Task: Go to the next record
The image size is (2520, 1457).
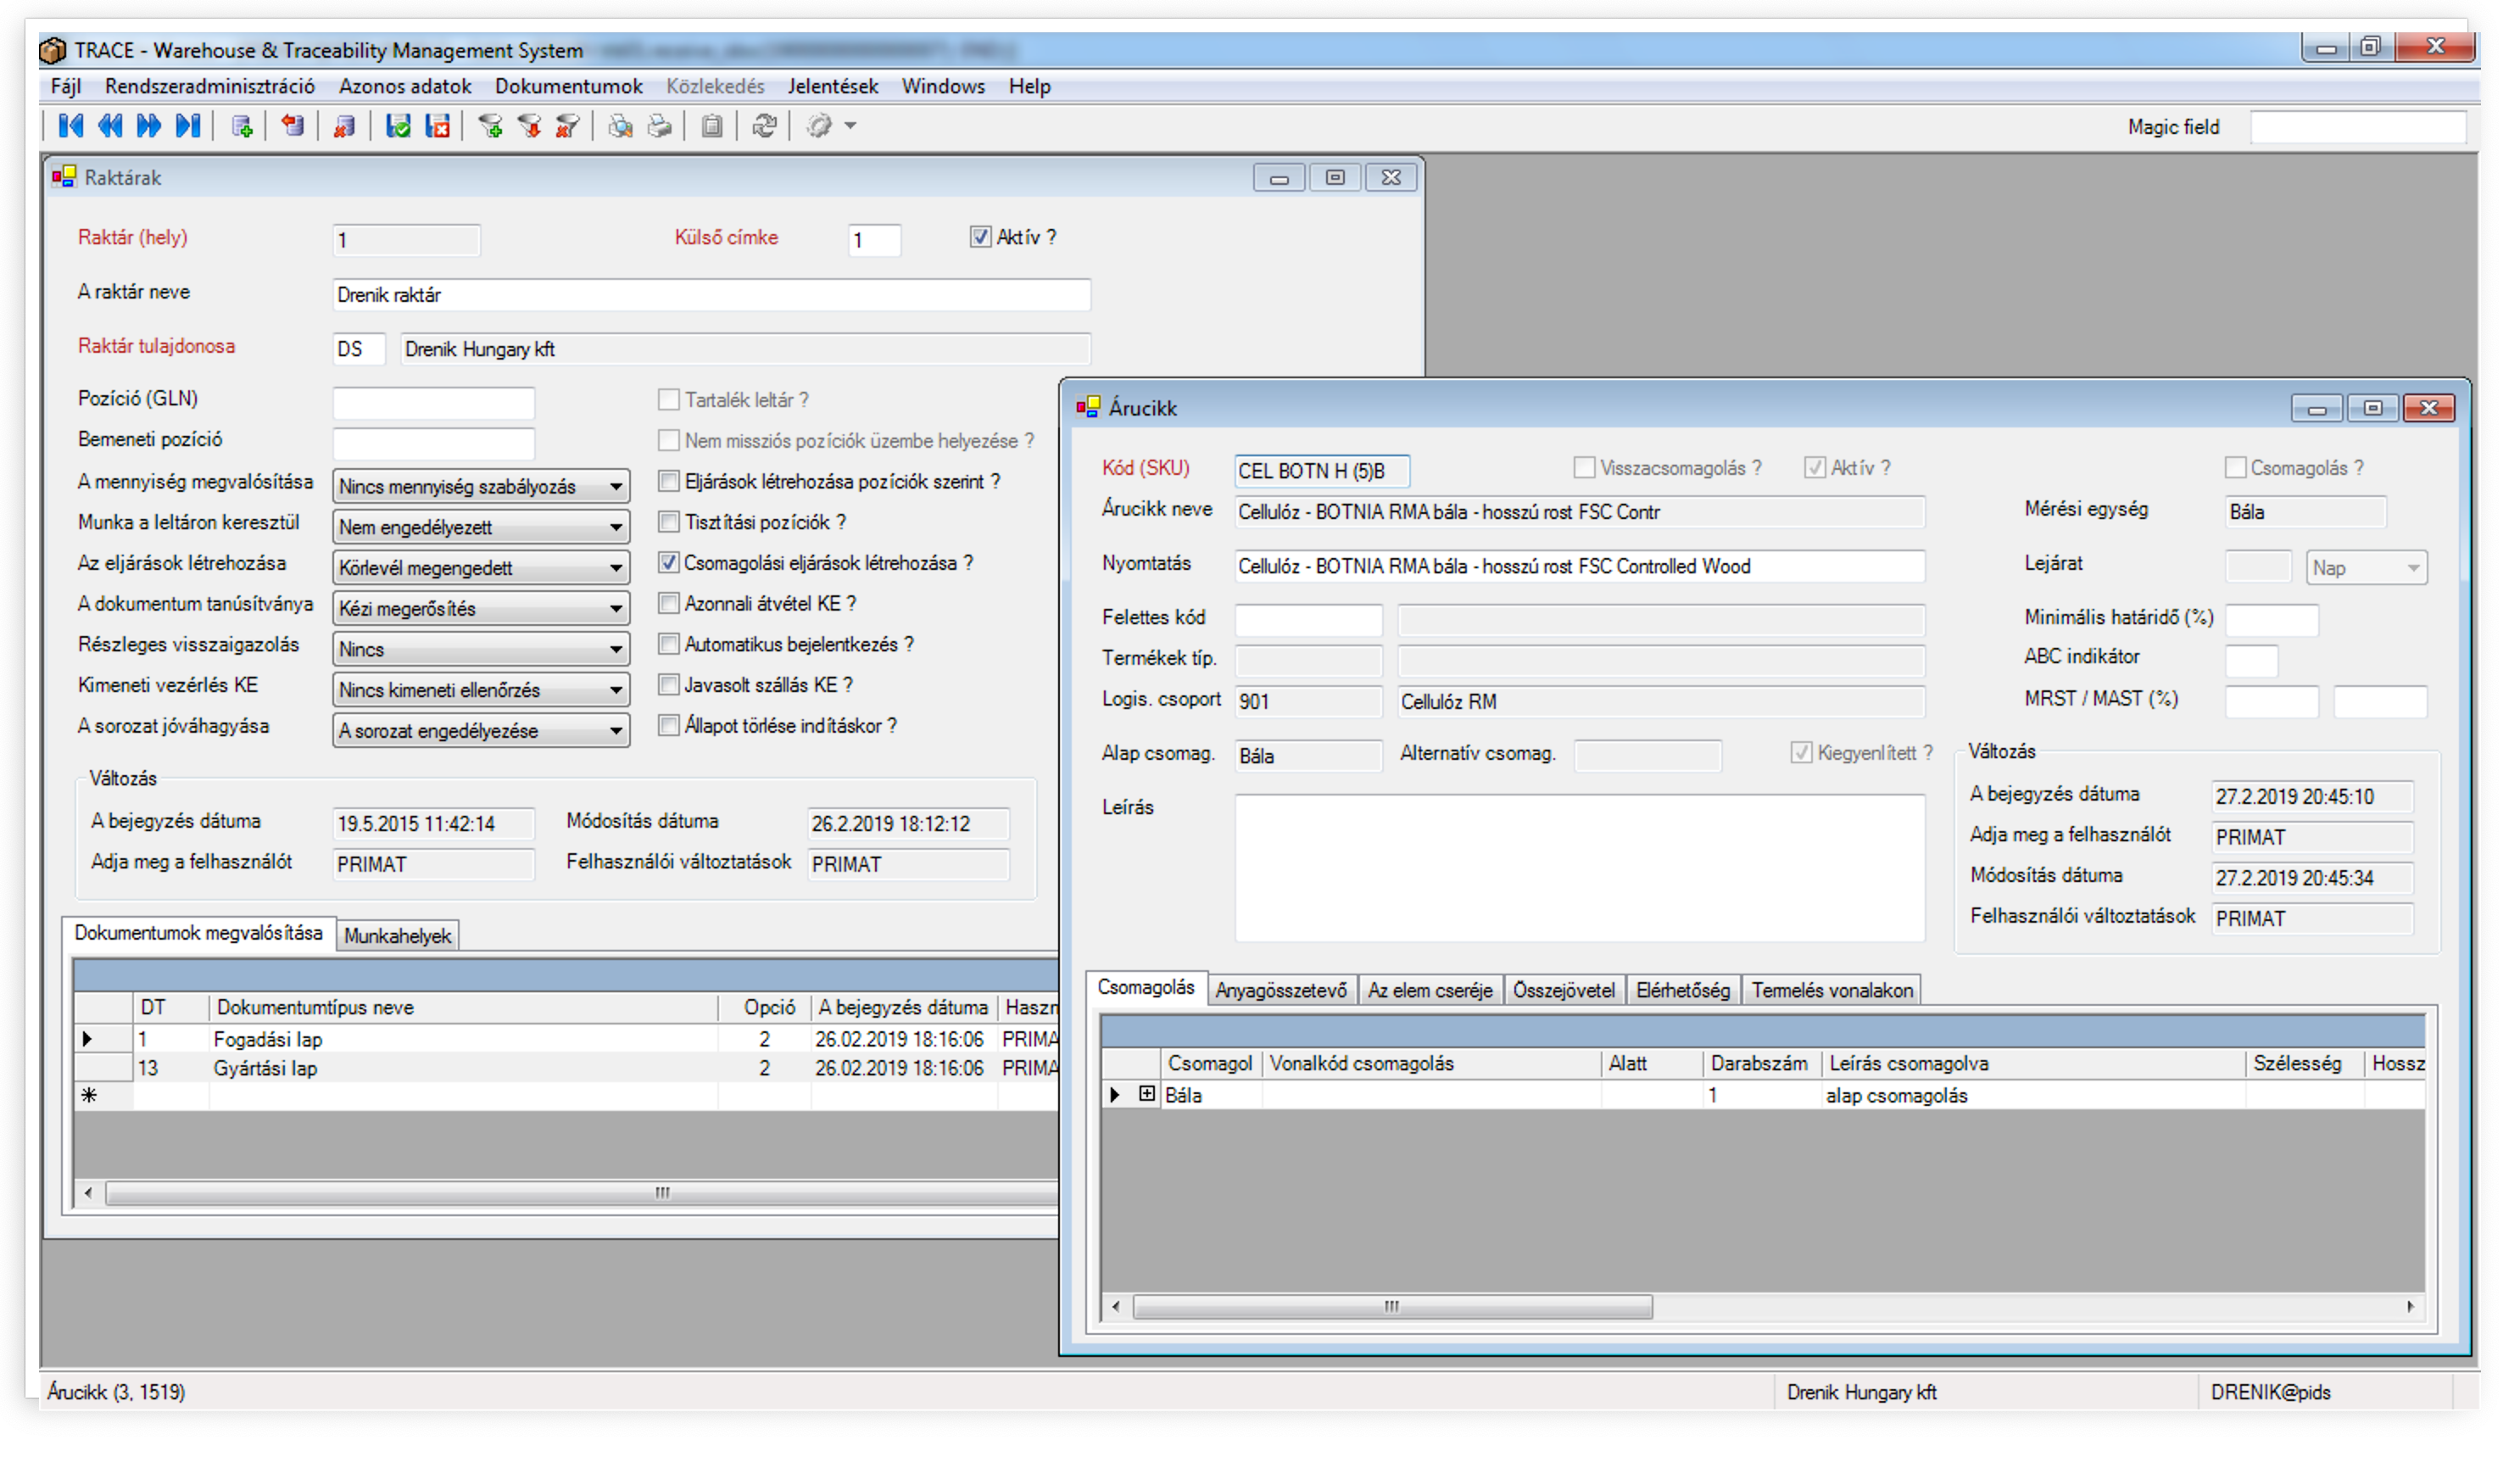Action: (x=149, y=126)
